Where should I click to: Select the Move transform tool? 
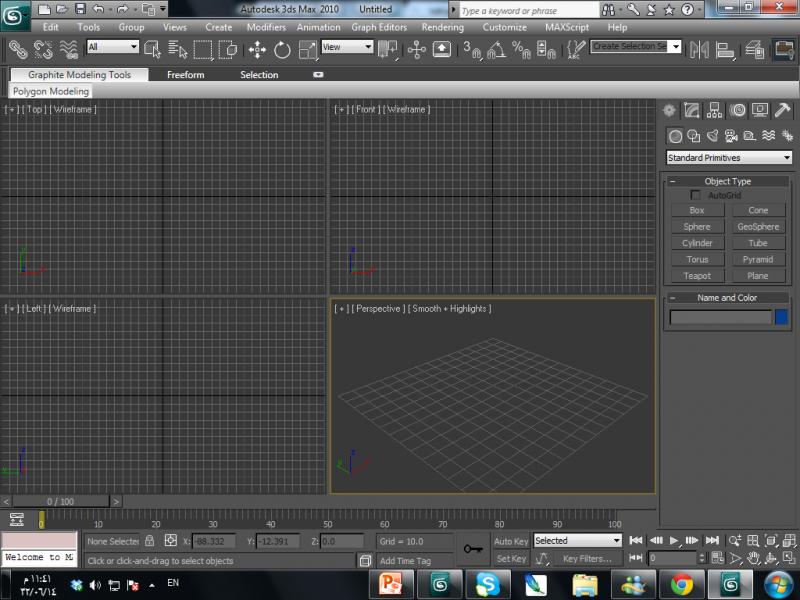(257, 49)
